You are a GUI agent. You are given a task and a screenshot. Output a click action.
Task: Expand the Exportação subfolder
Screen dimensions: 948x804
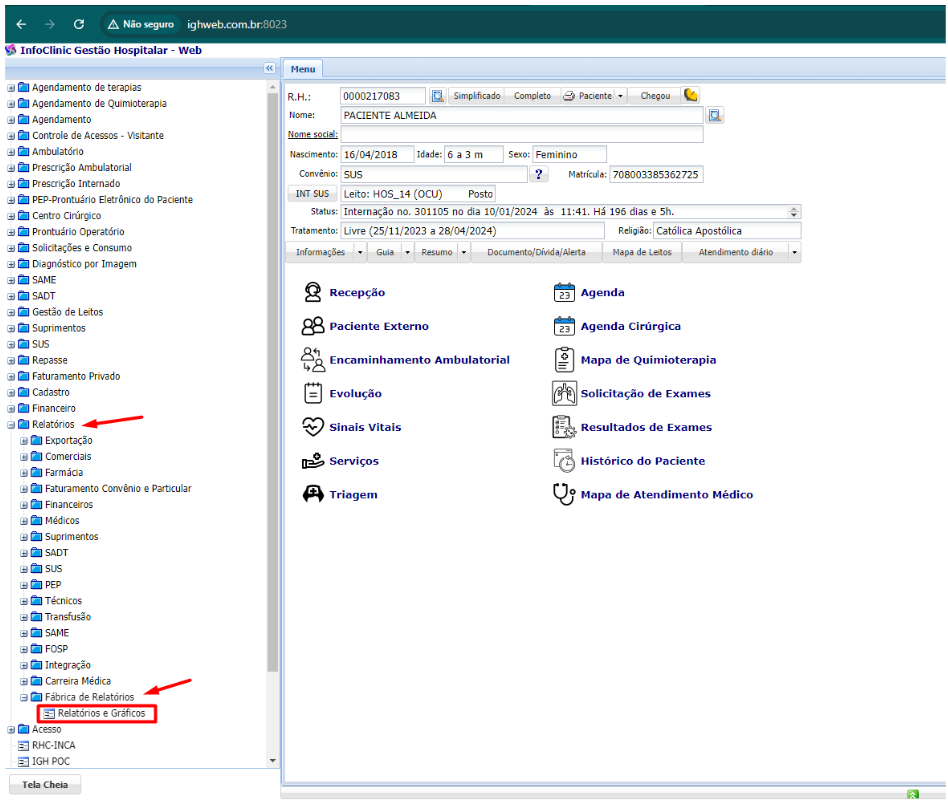click(24, 441)
